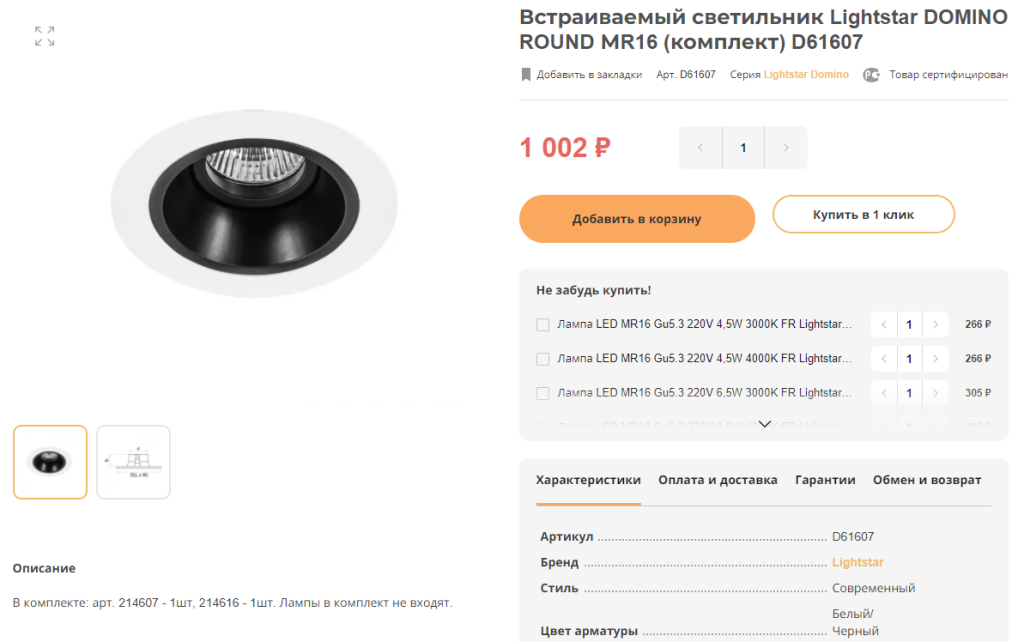1024x642 pixels.
Task: Switch to Оплата и доставка tab
Action: coord(718,480)
